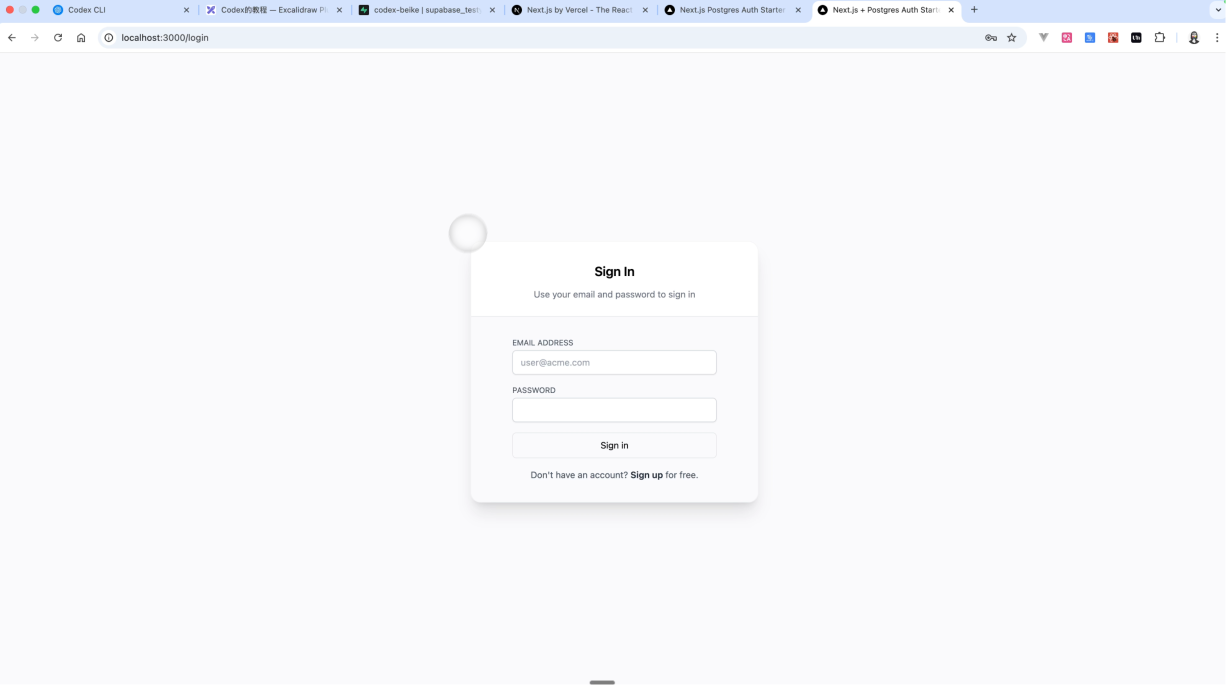
Task: Reload the localhost login page
Action: [58, 38]
